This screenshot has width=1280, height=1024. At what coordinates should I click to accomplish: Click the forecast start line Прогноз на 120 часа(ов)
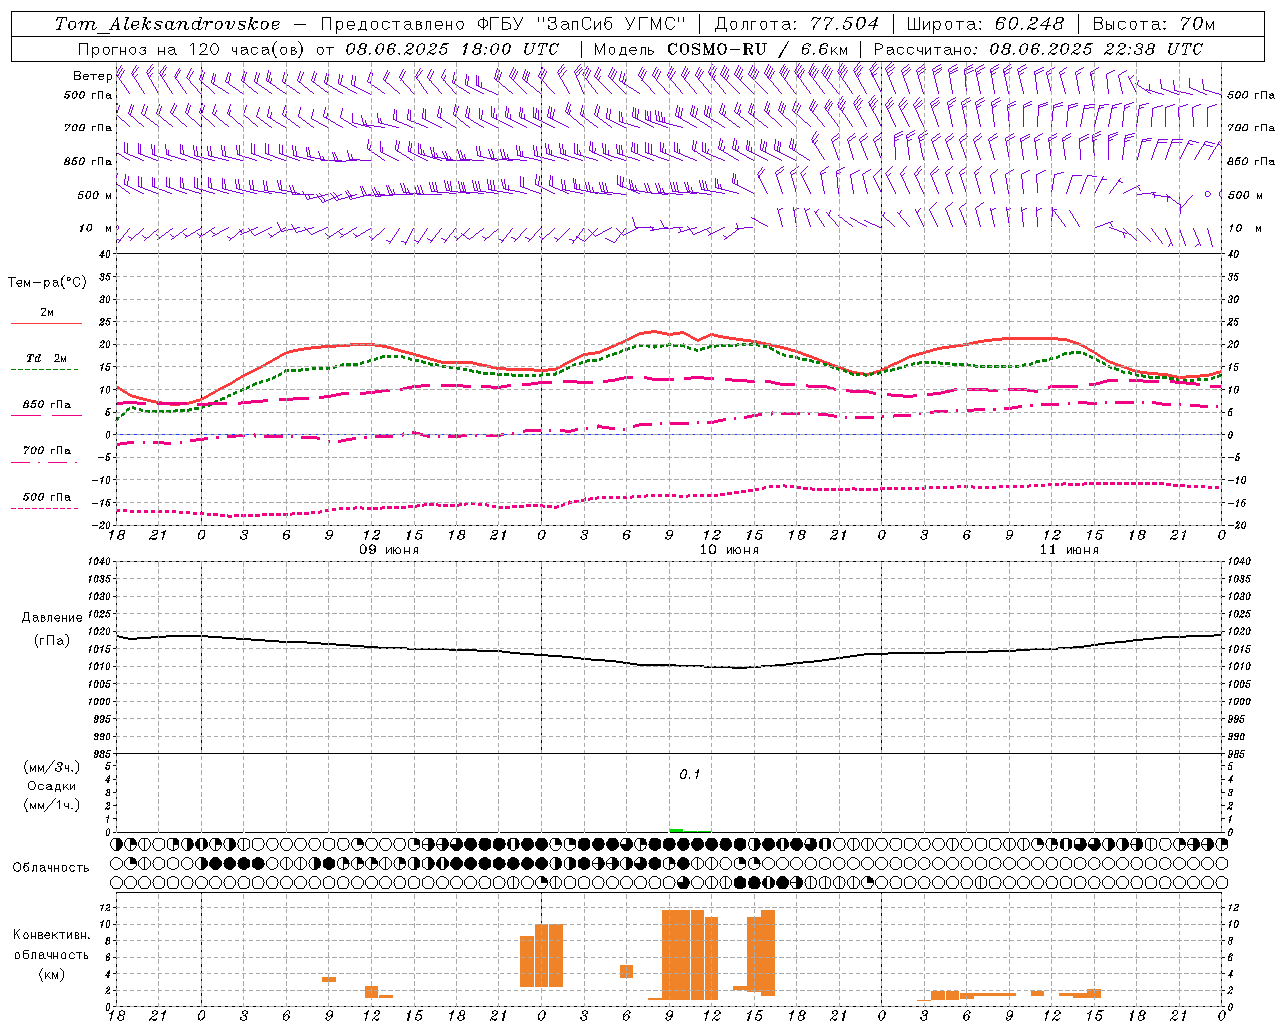[193, 49]
